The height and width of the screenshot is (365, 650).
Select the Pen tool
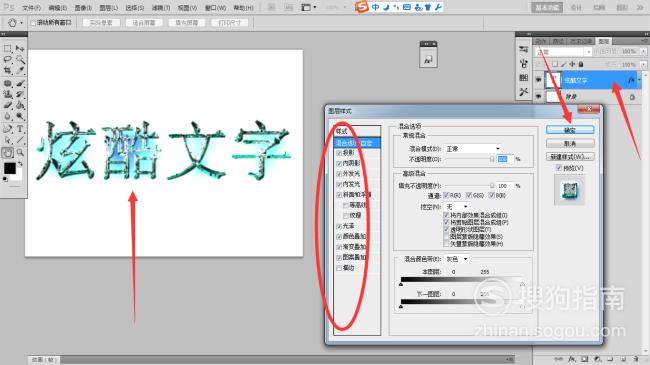pyautogui.click(x=7, y=129)
